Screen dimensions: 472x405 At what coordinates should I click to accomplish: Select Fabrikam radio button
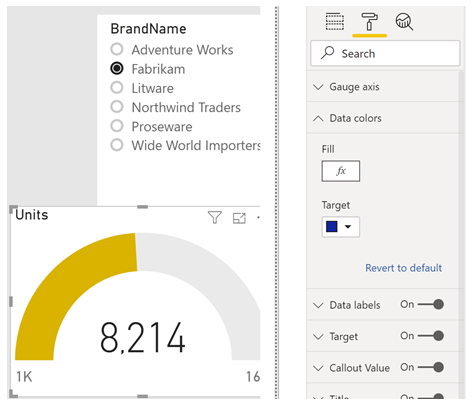[x=117, y=68]
